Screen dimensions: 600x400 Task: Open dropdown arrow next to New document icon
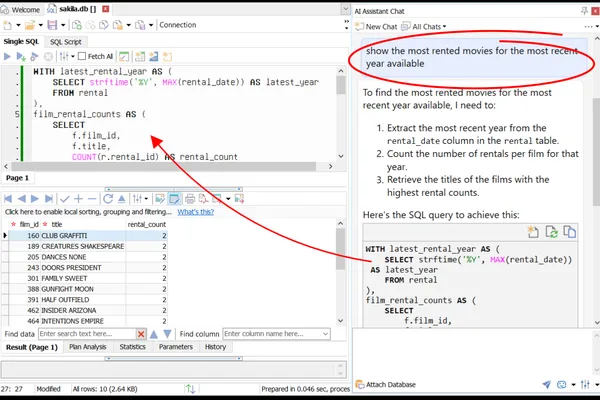[18, 25]
